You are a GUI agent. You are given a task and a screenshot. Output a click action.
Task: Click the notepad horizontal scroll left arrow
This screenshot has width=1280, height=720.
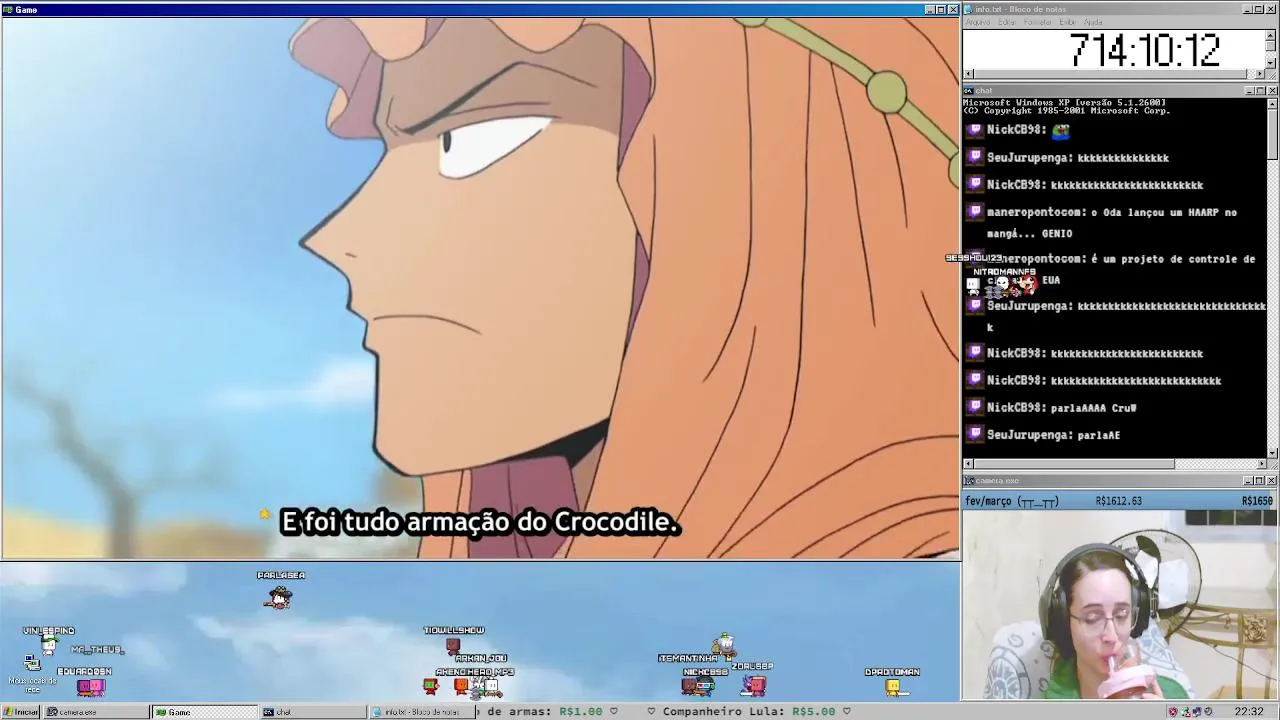[x=968, y=74]
